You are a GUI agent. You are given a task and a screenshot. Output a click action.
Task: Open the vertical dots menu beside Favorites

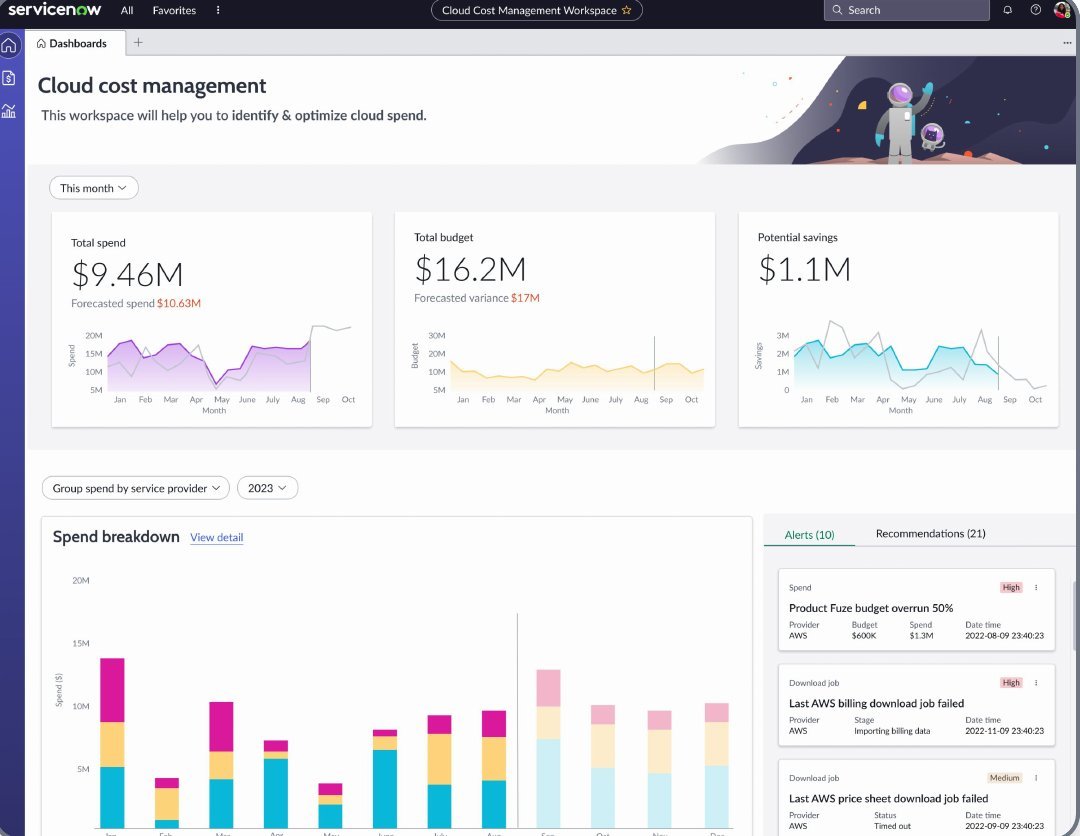click(x=218, y=10)
